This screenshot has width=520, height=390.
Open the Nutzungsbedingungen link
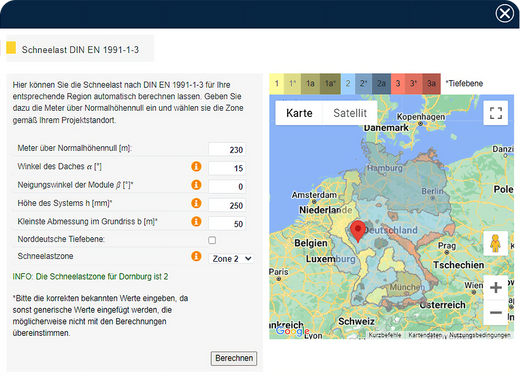click(x=480, y=335)
